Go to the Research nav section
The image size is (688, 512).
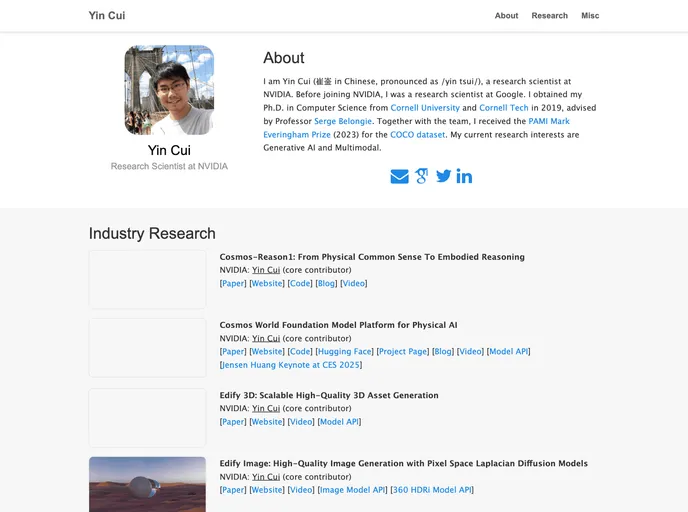pyautogui.click(x=549, y=16)
